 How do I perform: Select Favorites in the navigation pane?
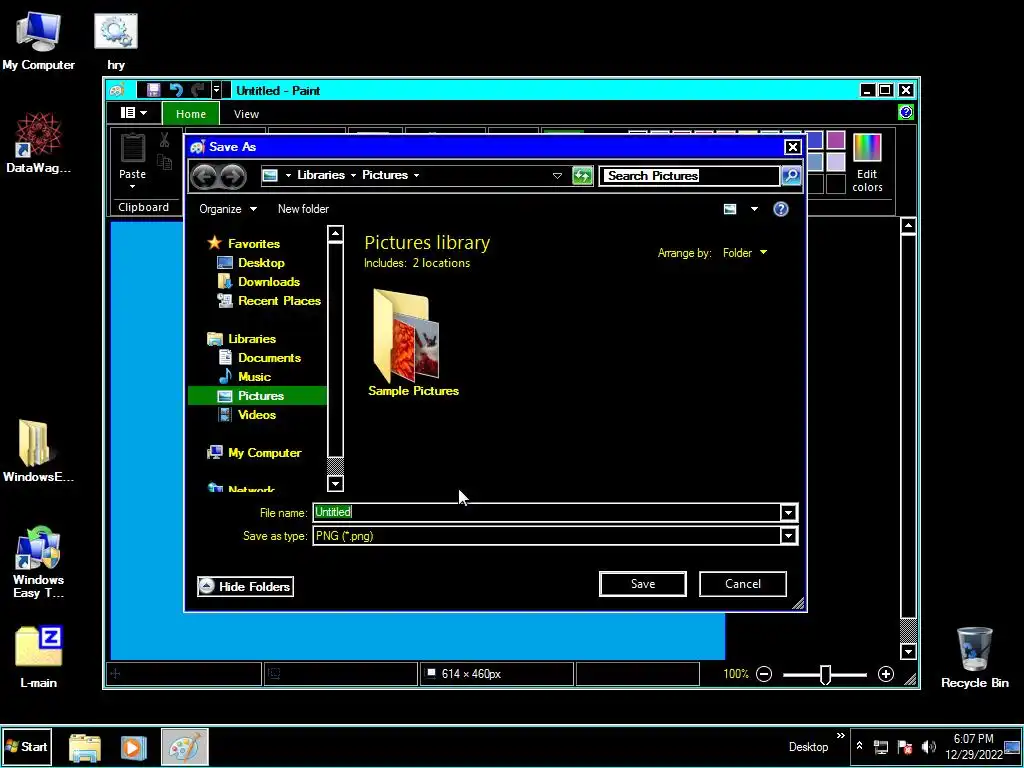pos(254,244)
